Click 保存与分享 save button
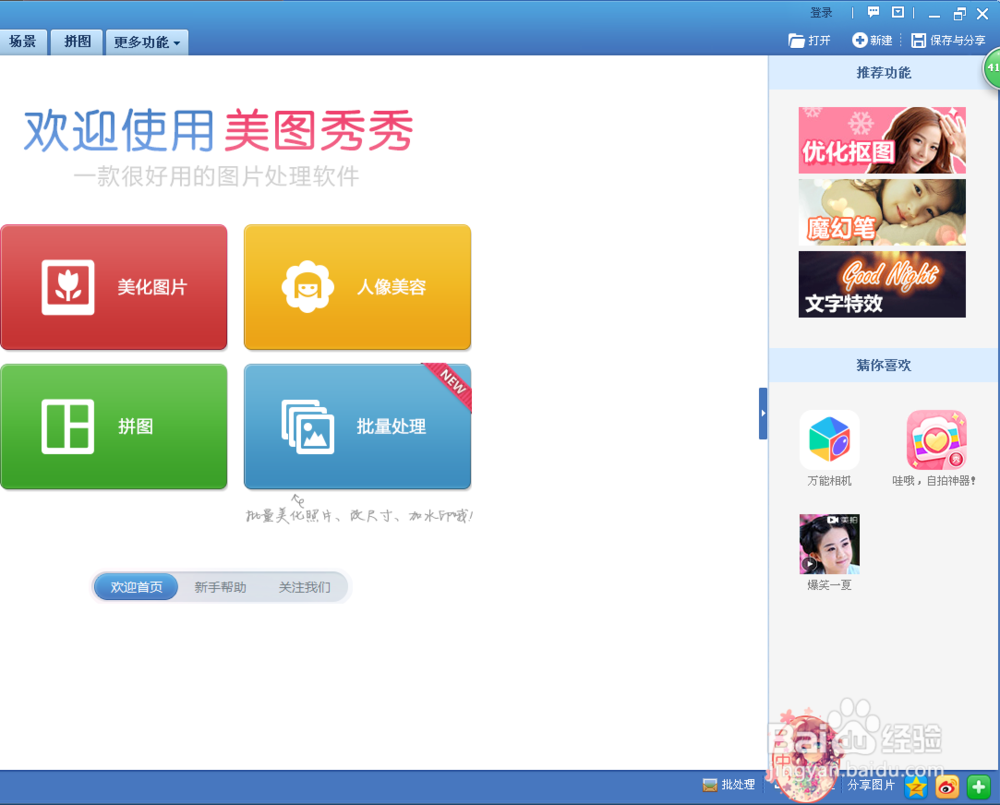 tap(948, 40)
